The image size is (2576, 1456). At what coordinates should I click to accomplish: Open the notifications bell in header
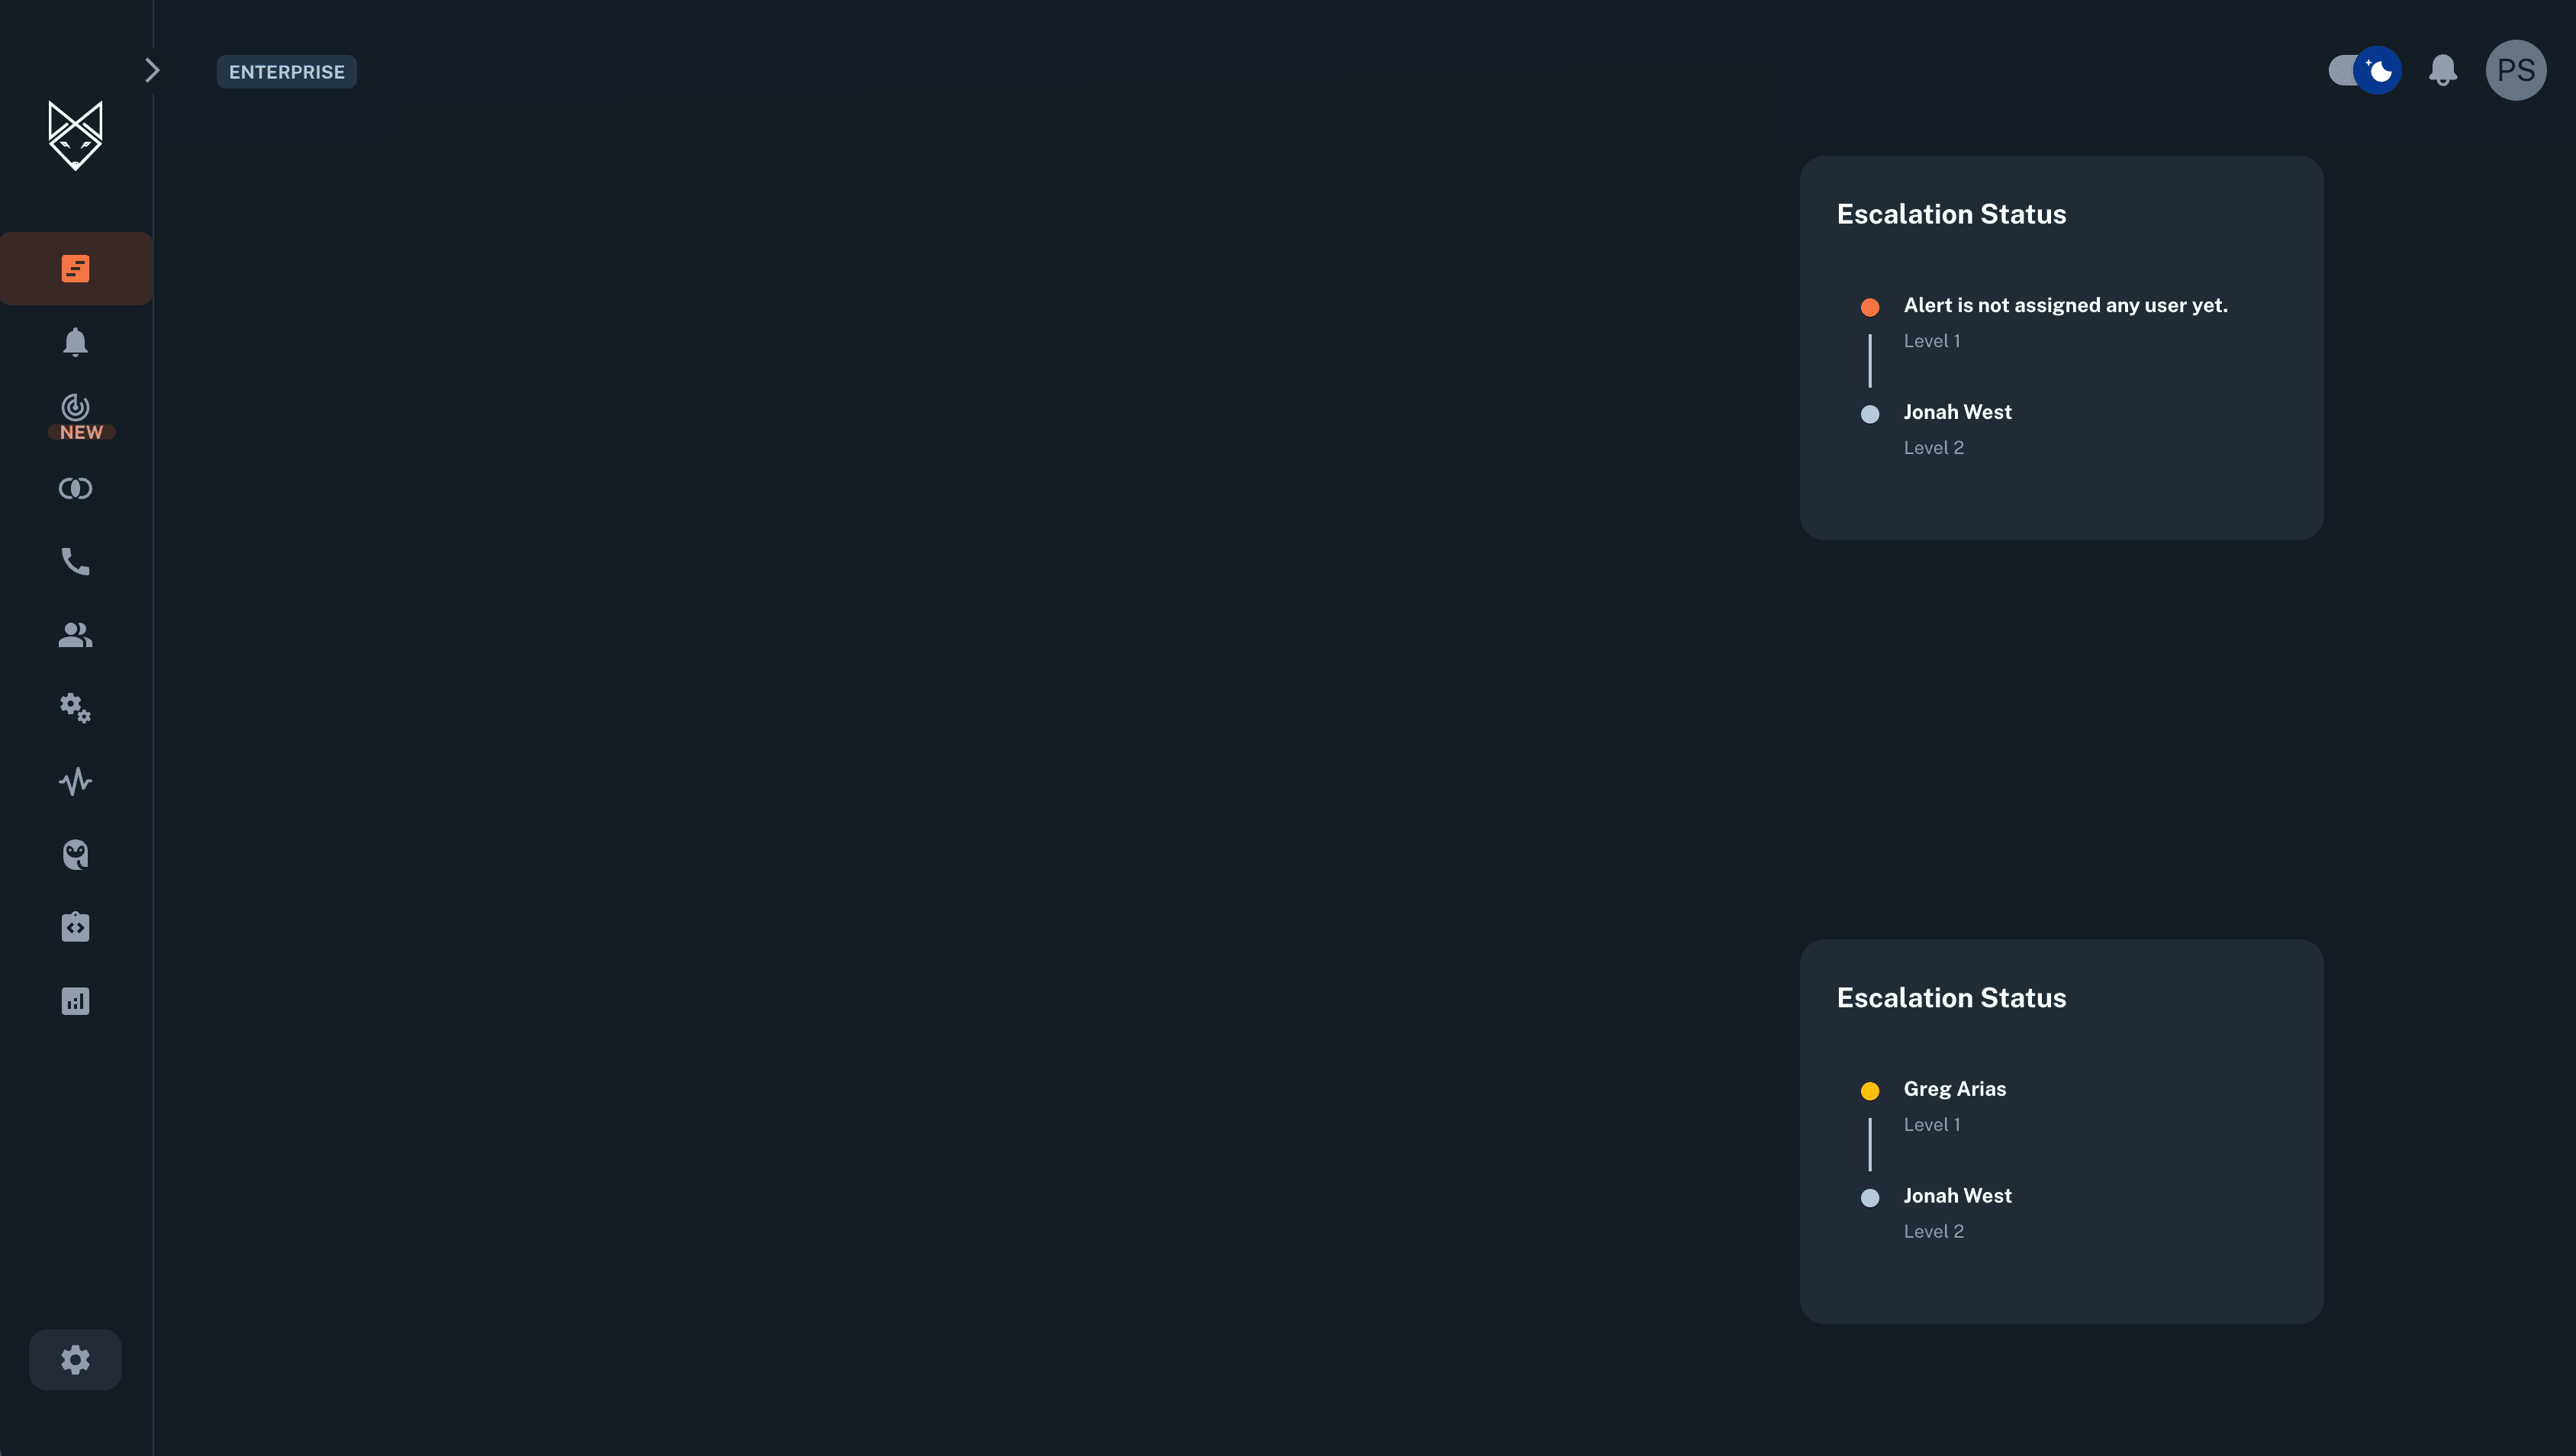pyautogui.click(x=2443, y=70)
